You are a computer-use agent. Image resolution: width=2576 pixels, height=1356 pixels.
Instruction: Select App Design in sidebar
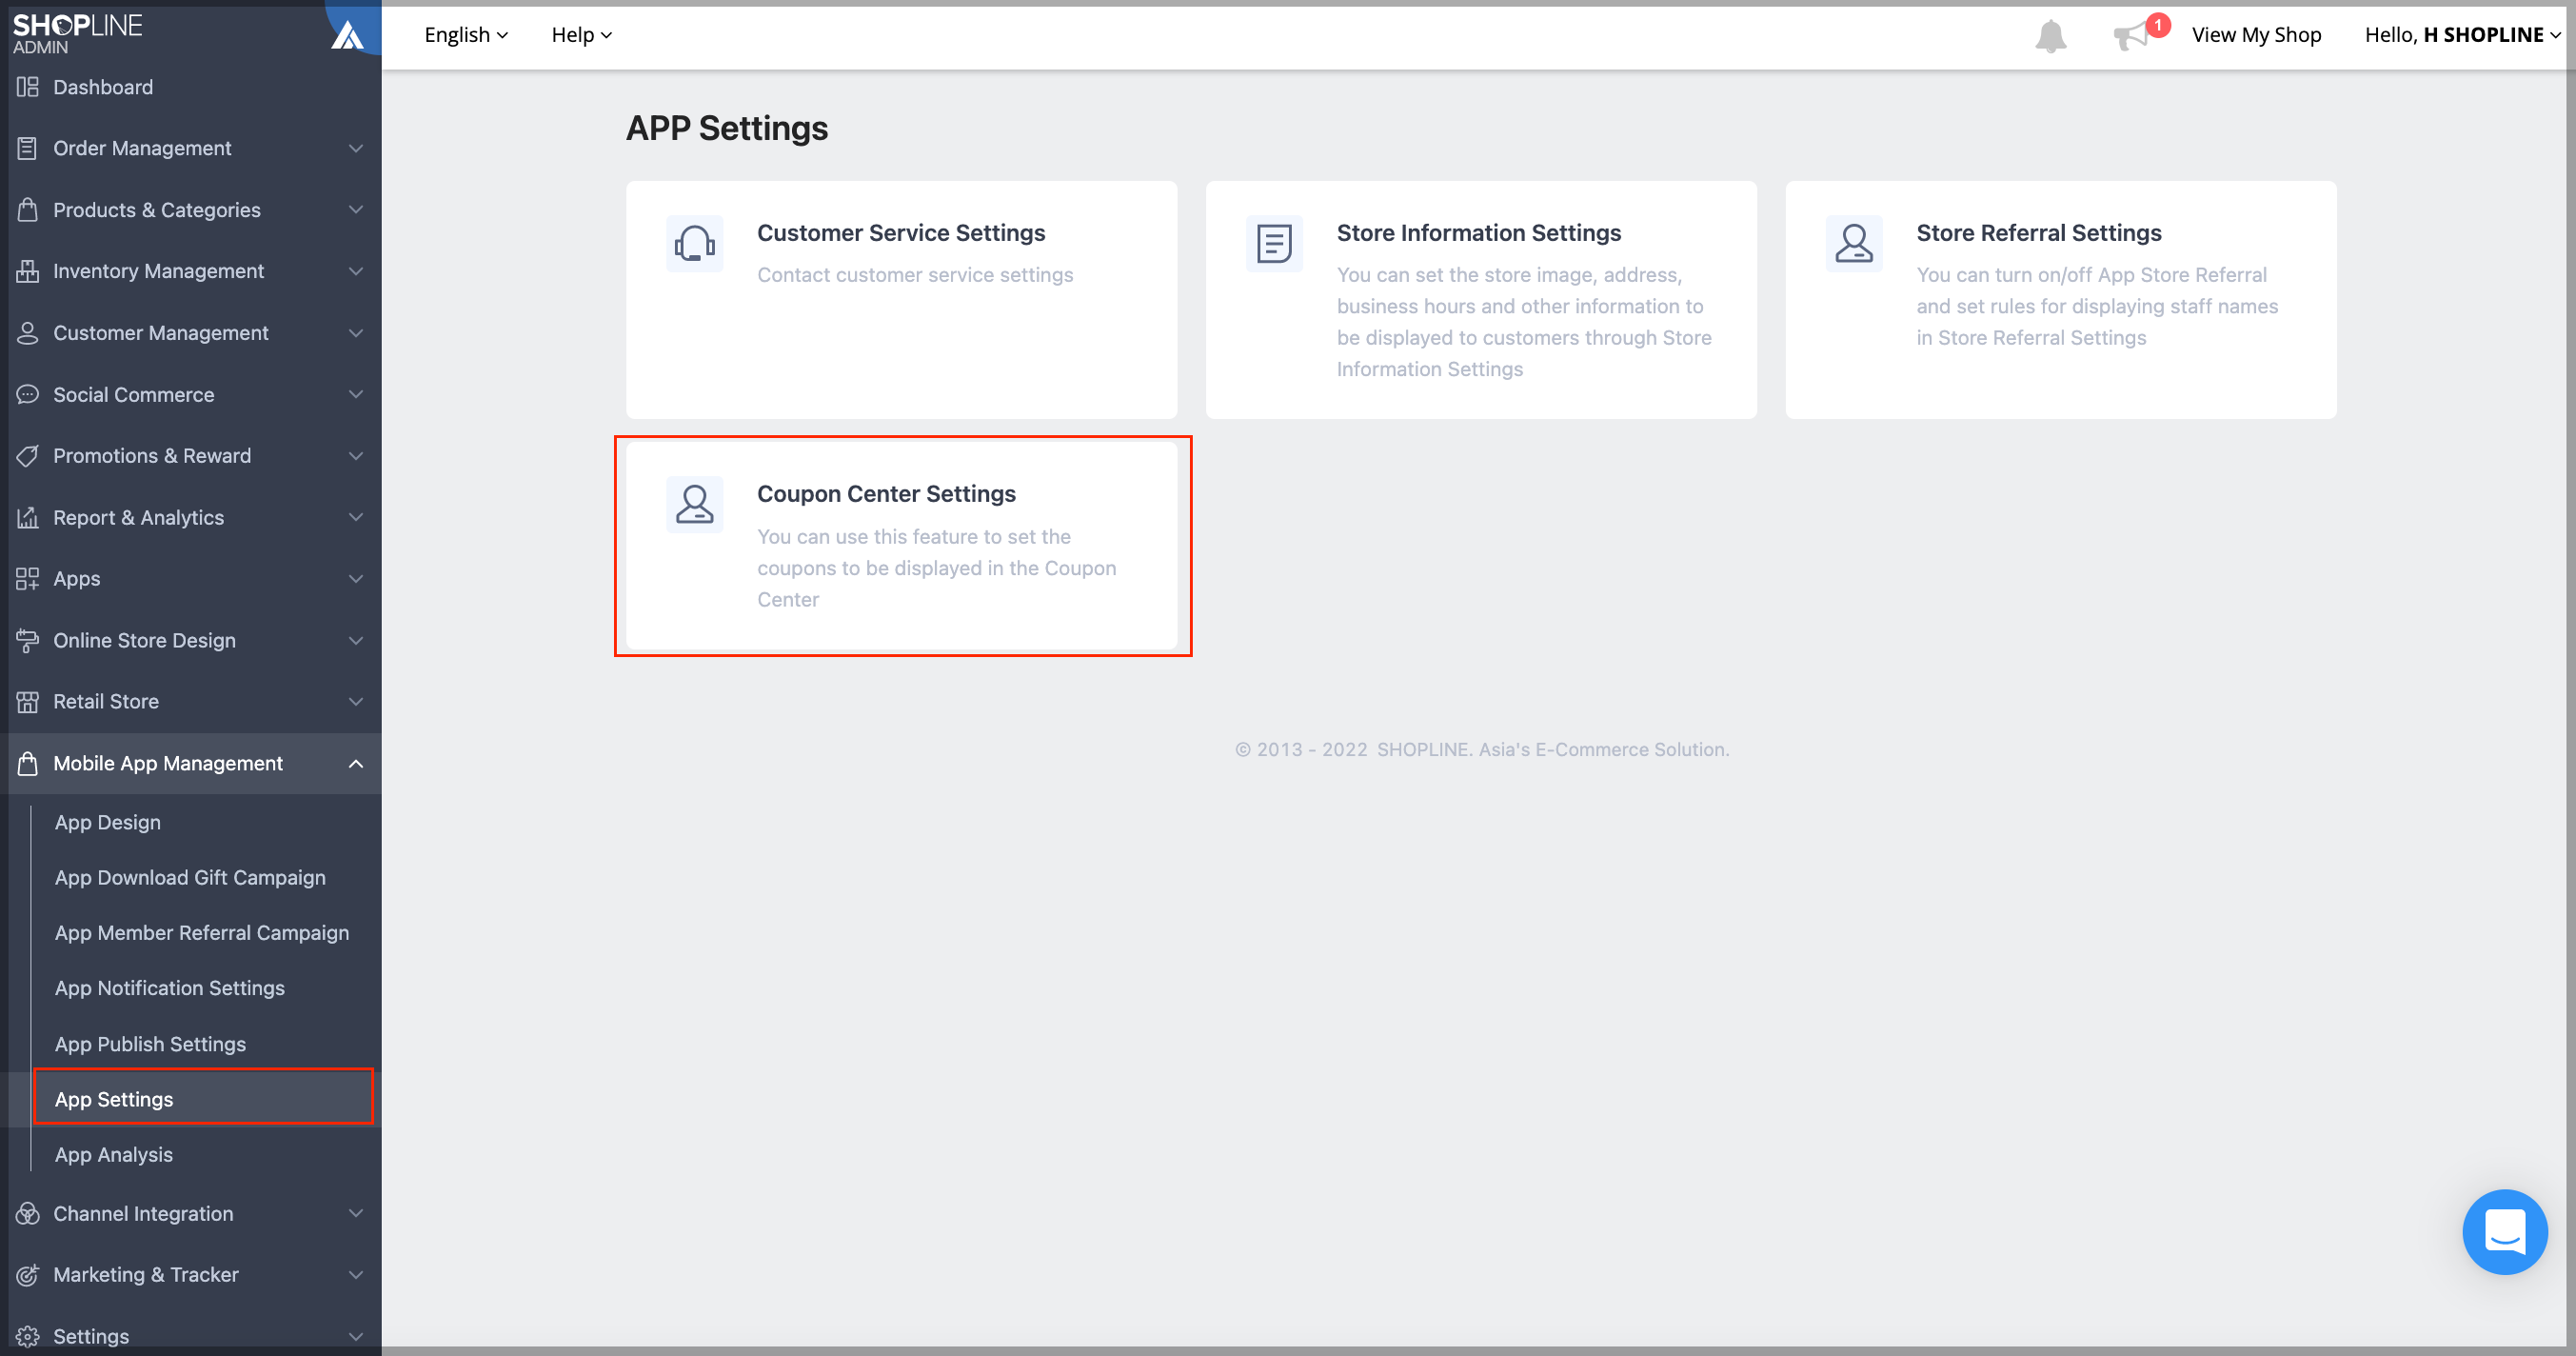point(108,822)
